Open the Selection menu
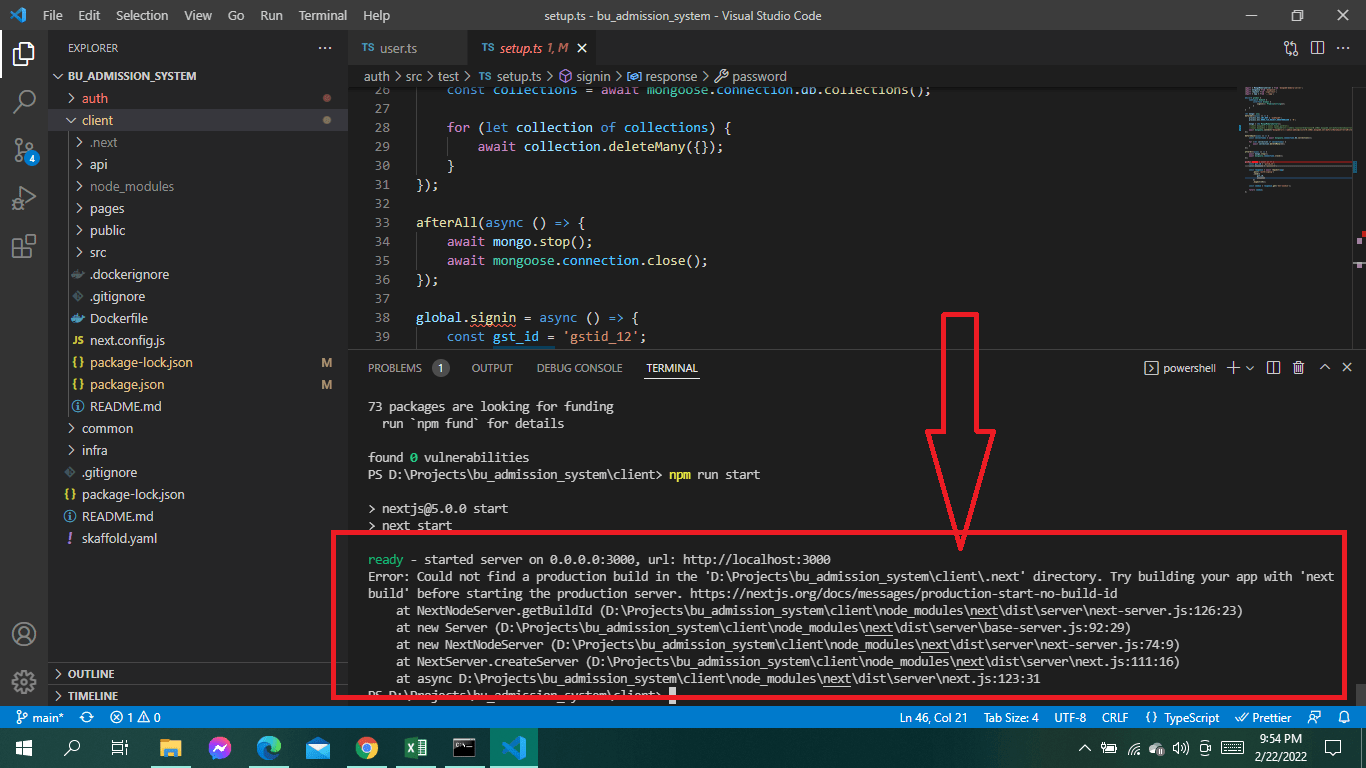This screenshot has height=768, width=1366. (142, 16)
